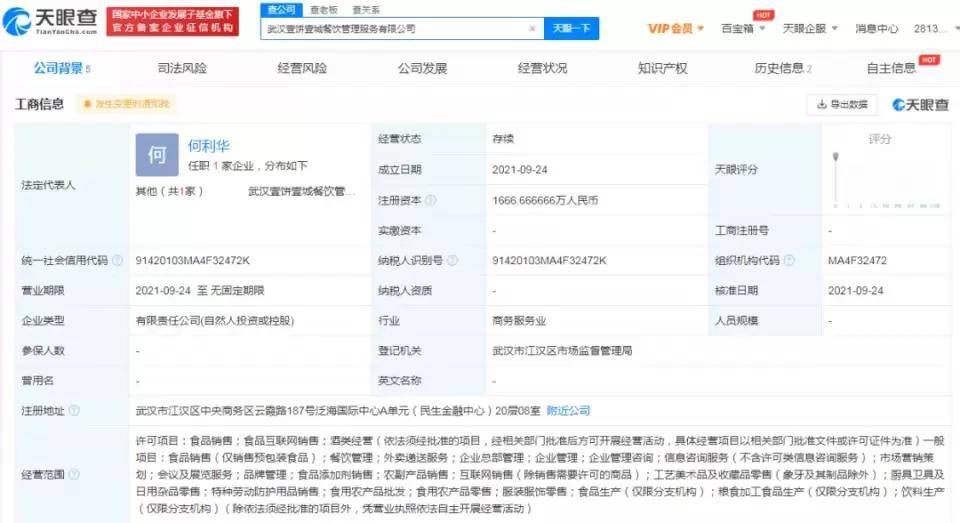Click the 任职 1 家企业，分布如下 text
Image resolution: width=960 pixels, height=523 pixels.
[247, 165]
